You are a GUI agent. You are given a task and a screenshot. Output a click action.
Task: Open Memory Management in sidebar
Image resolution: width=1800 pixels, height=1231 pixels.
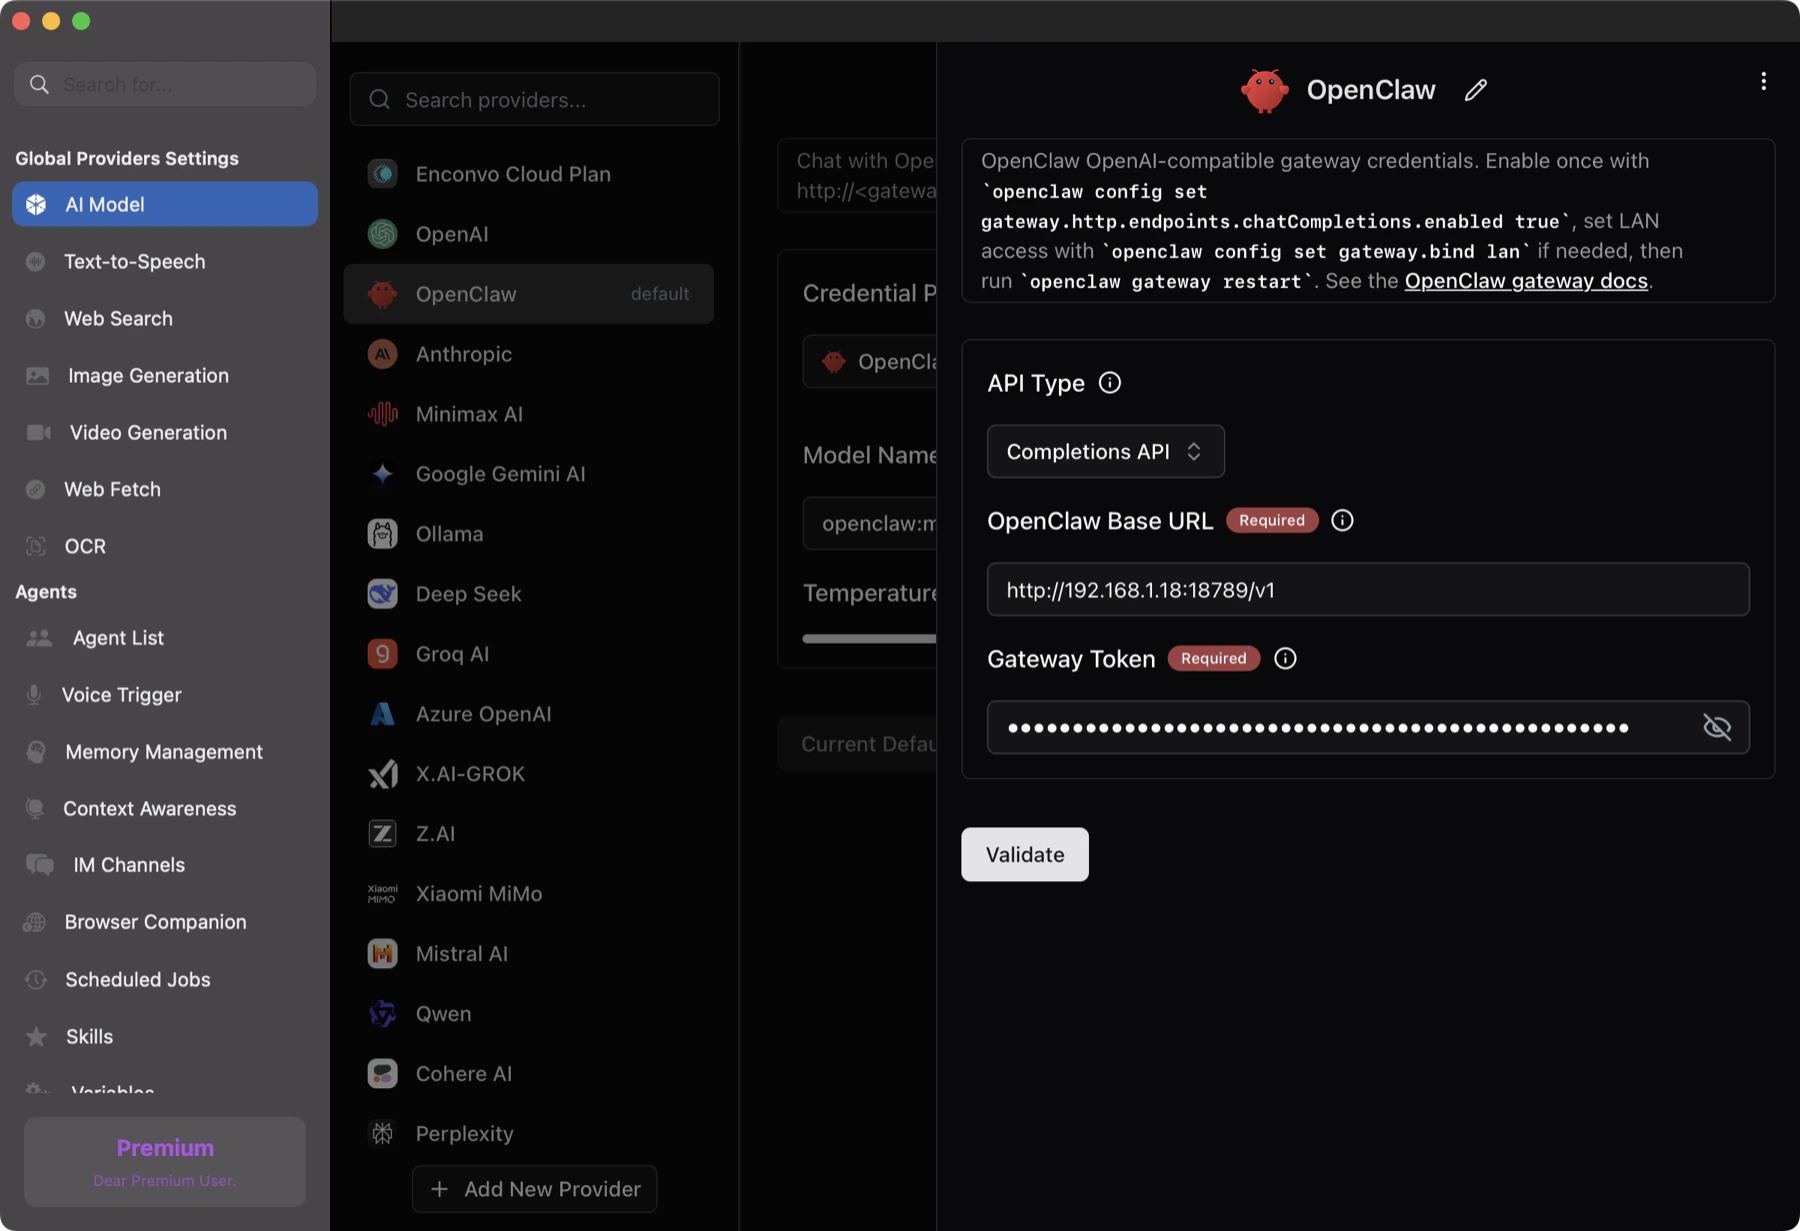click(165, 752)
